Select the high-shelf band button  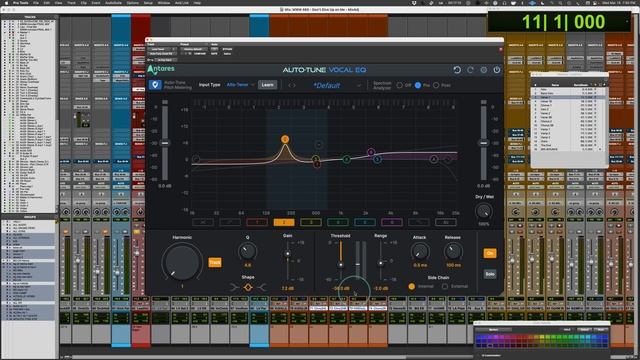point(418,222)
